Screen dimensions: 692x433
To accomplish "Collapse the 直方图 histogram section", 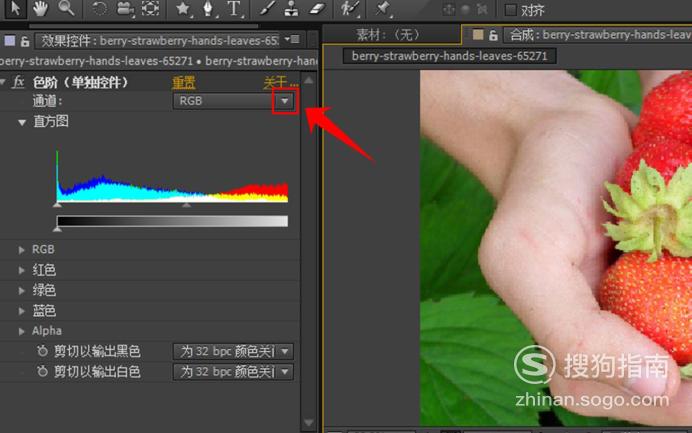I will pos(22,123).
